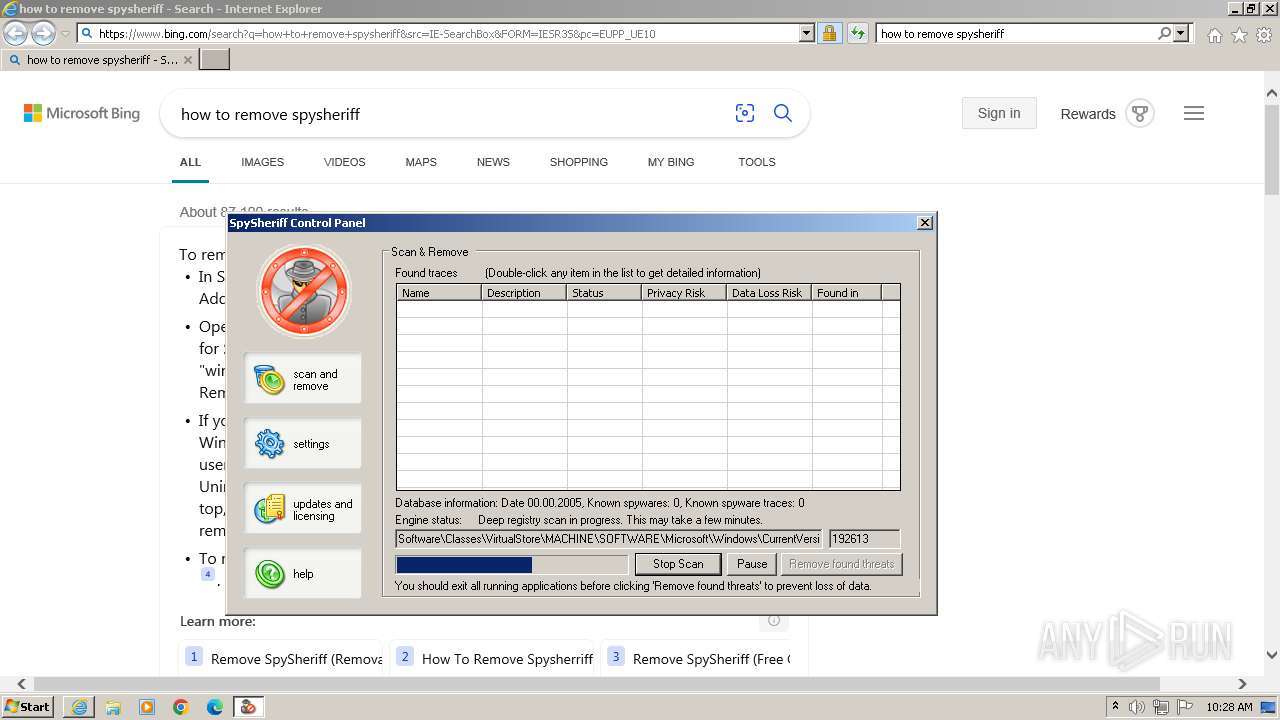This screenshot has height=720, width=1280.
Task: Open File Explorer taskbar icon
Action: 113,707
